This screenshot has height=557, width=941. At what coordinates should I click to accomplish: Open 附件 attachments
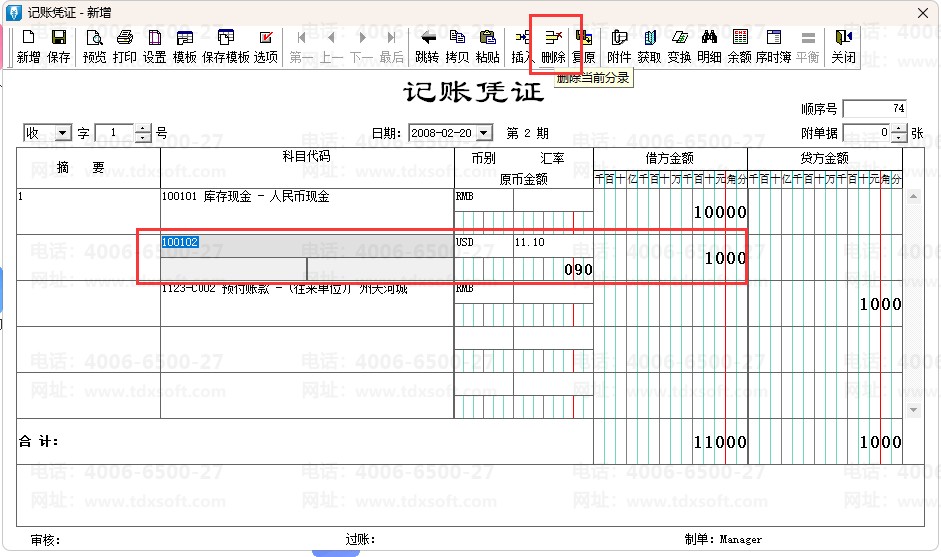point(619,46)
